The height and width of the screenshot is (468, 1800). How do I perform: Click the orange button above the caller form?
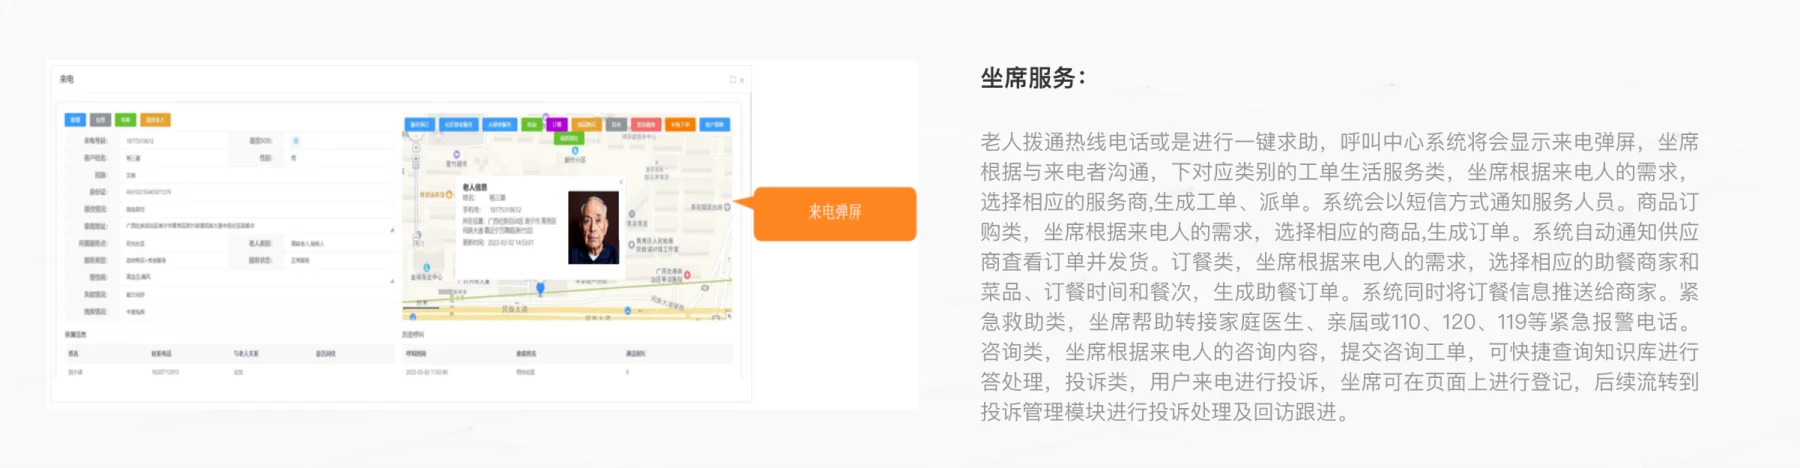155,119
